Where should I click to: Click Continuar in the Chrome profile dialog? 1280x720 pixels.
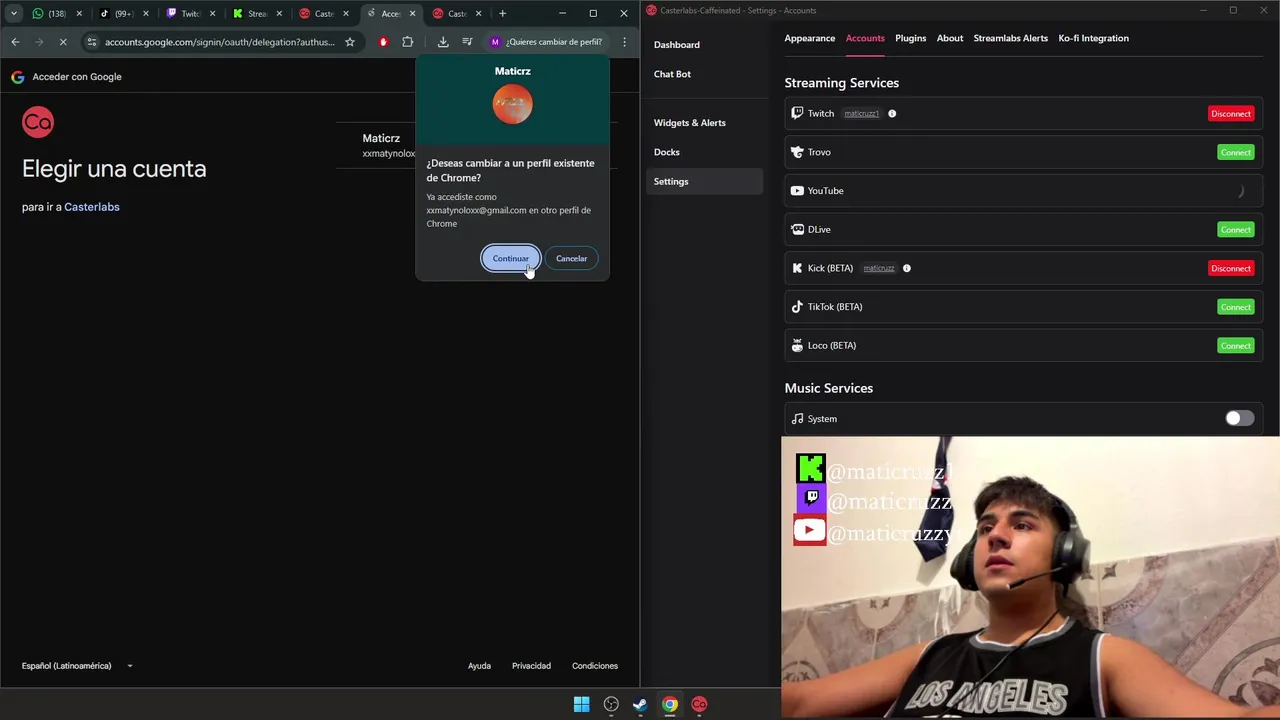coord(510,258)
